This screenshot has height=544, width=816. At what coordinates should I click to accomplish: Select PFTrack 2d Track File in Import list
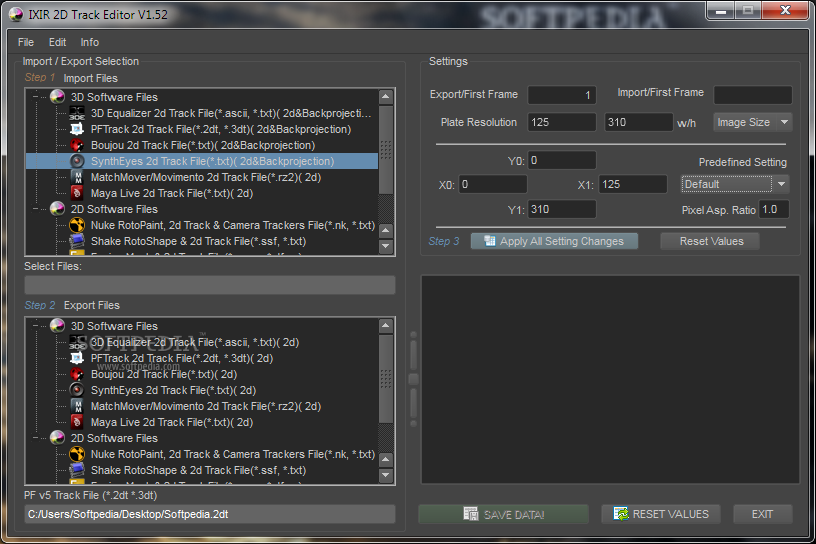click(221, 129)
